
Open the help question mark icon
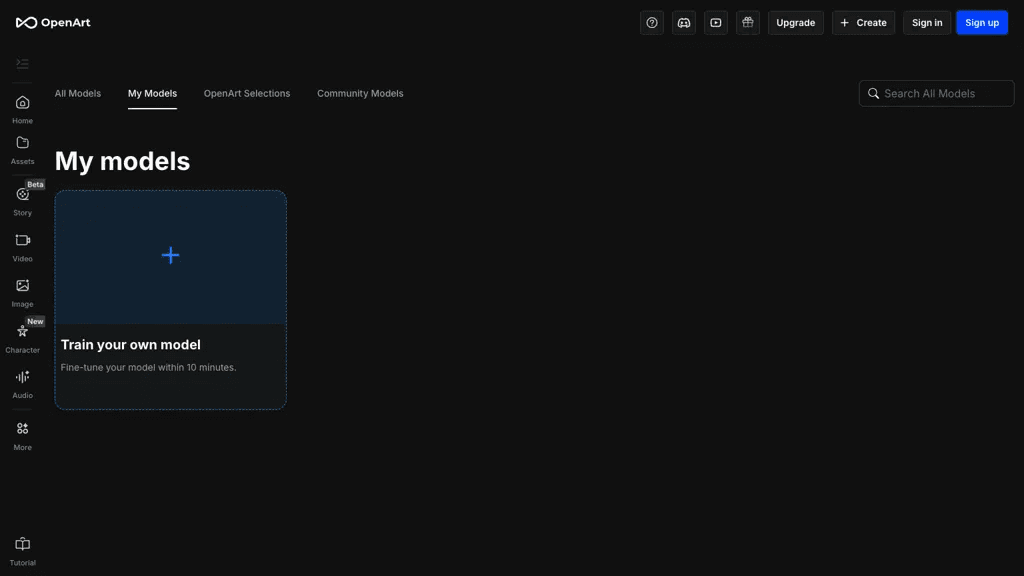pos(652,23)
